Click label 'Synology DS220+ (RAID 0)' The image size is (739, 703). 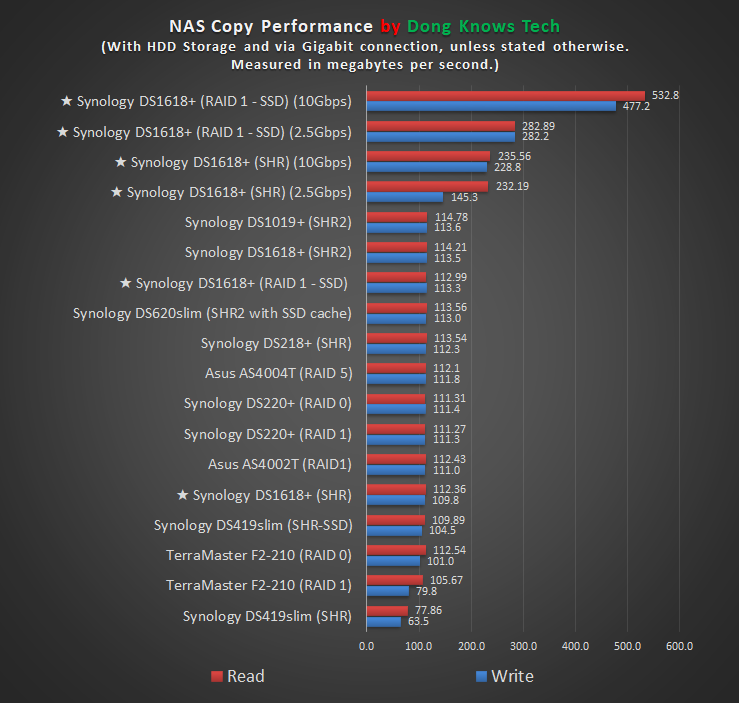[268, 403]
